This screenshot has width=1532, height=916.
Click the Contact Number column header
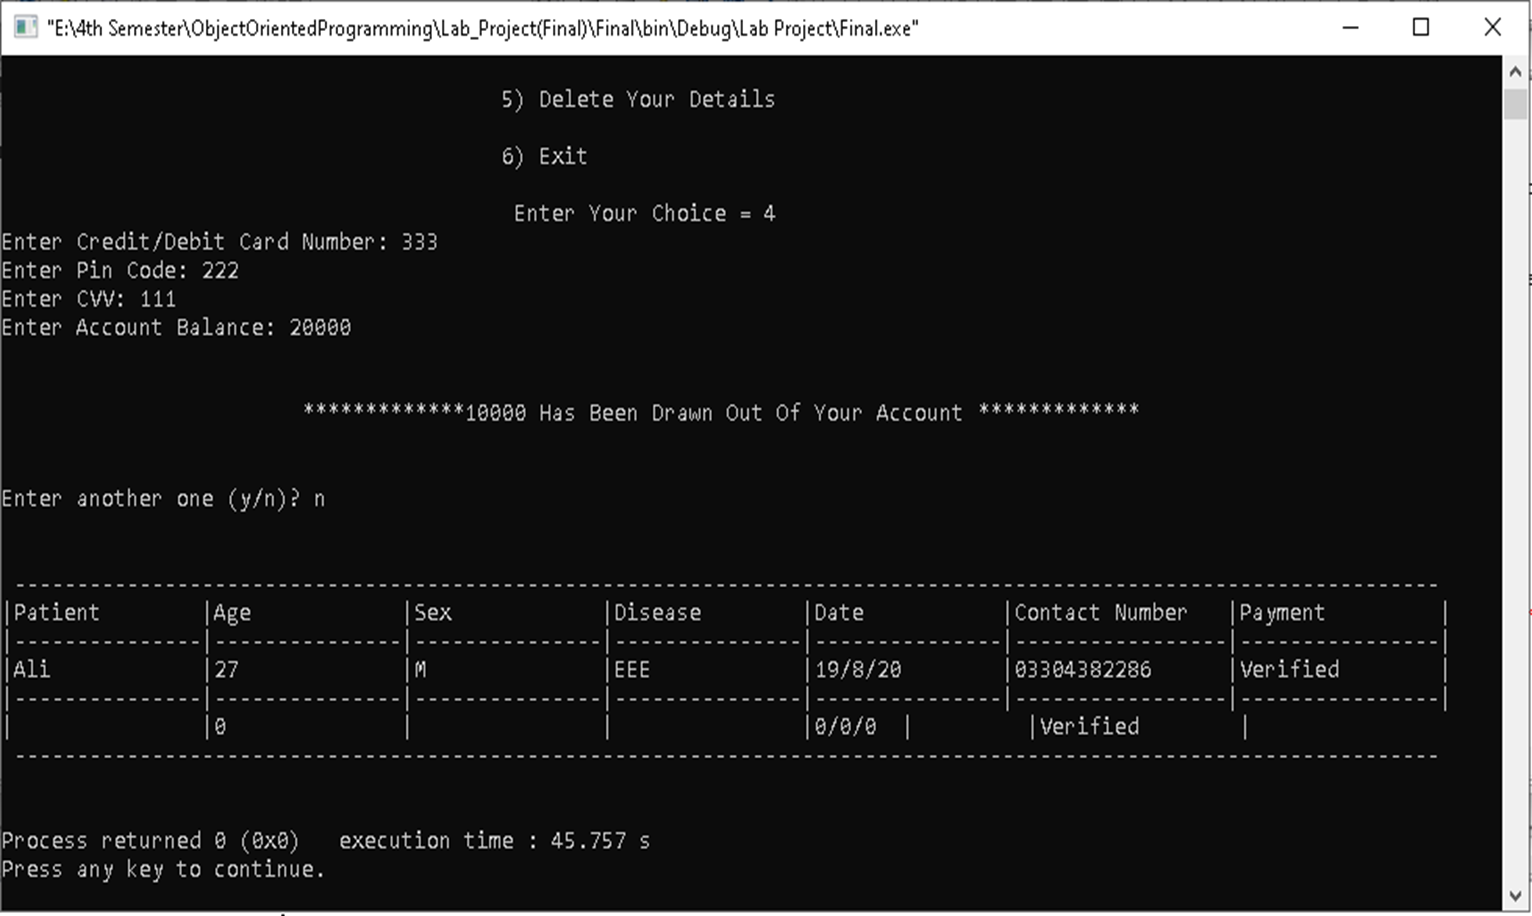pyautogui.click(x=1100, y=612)
